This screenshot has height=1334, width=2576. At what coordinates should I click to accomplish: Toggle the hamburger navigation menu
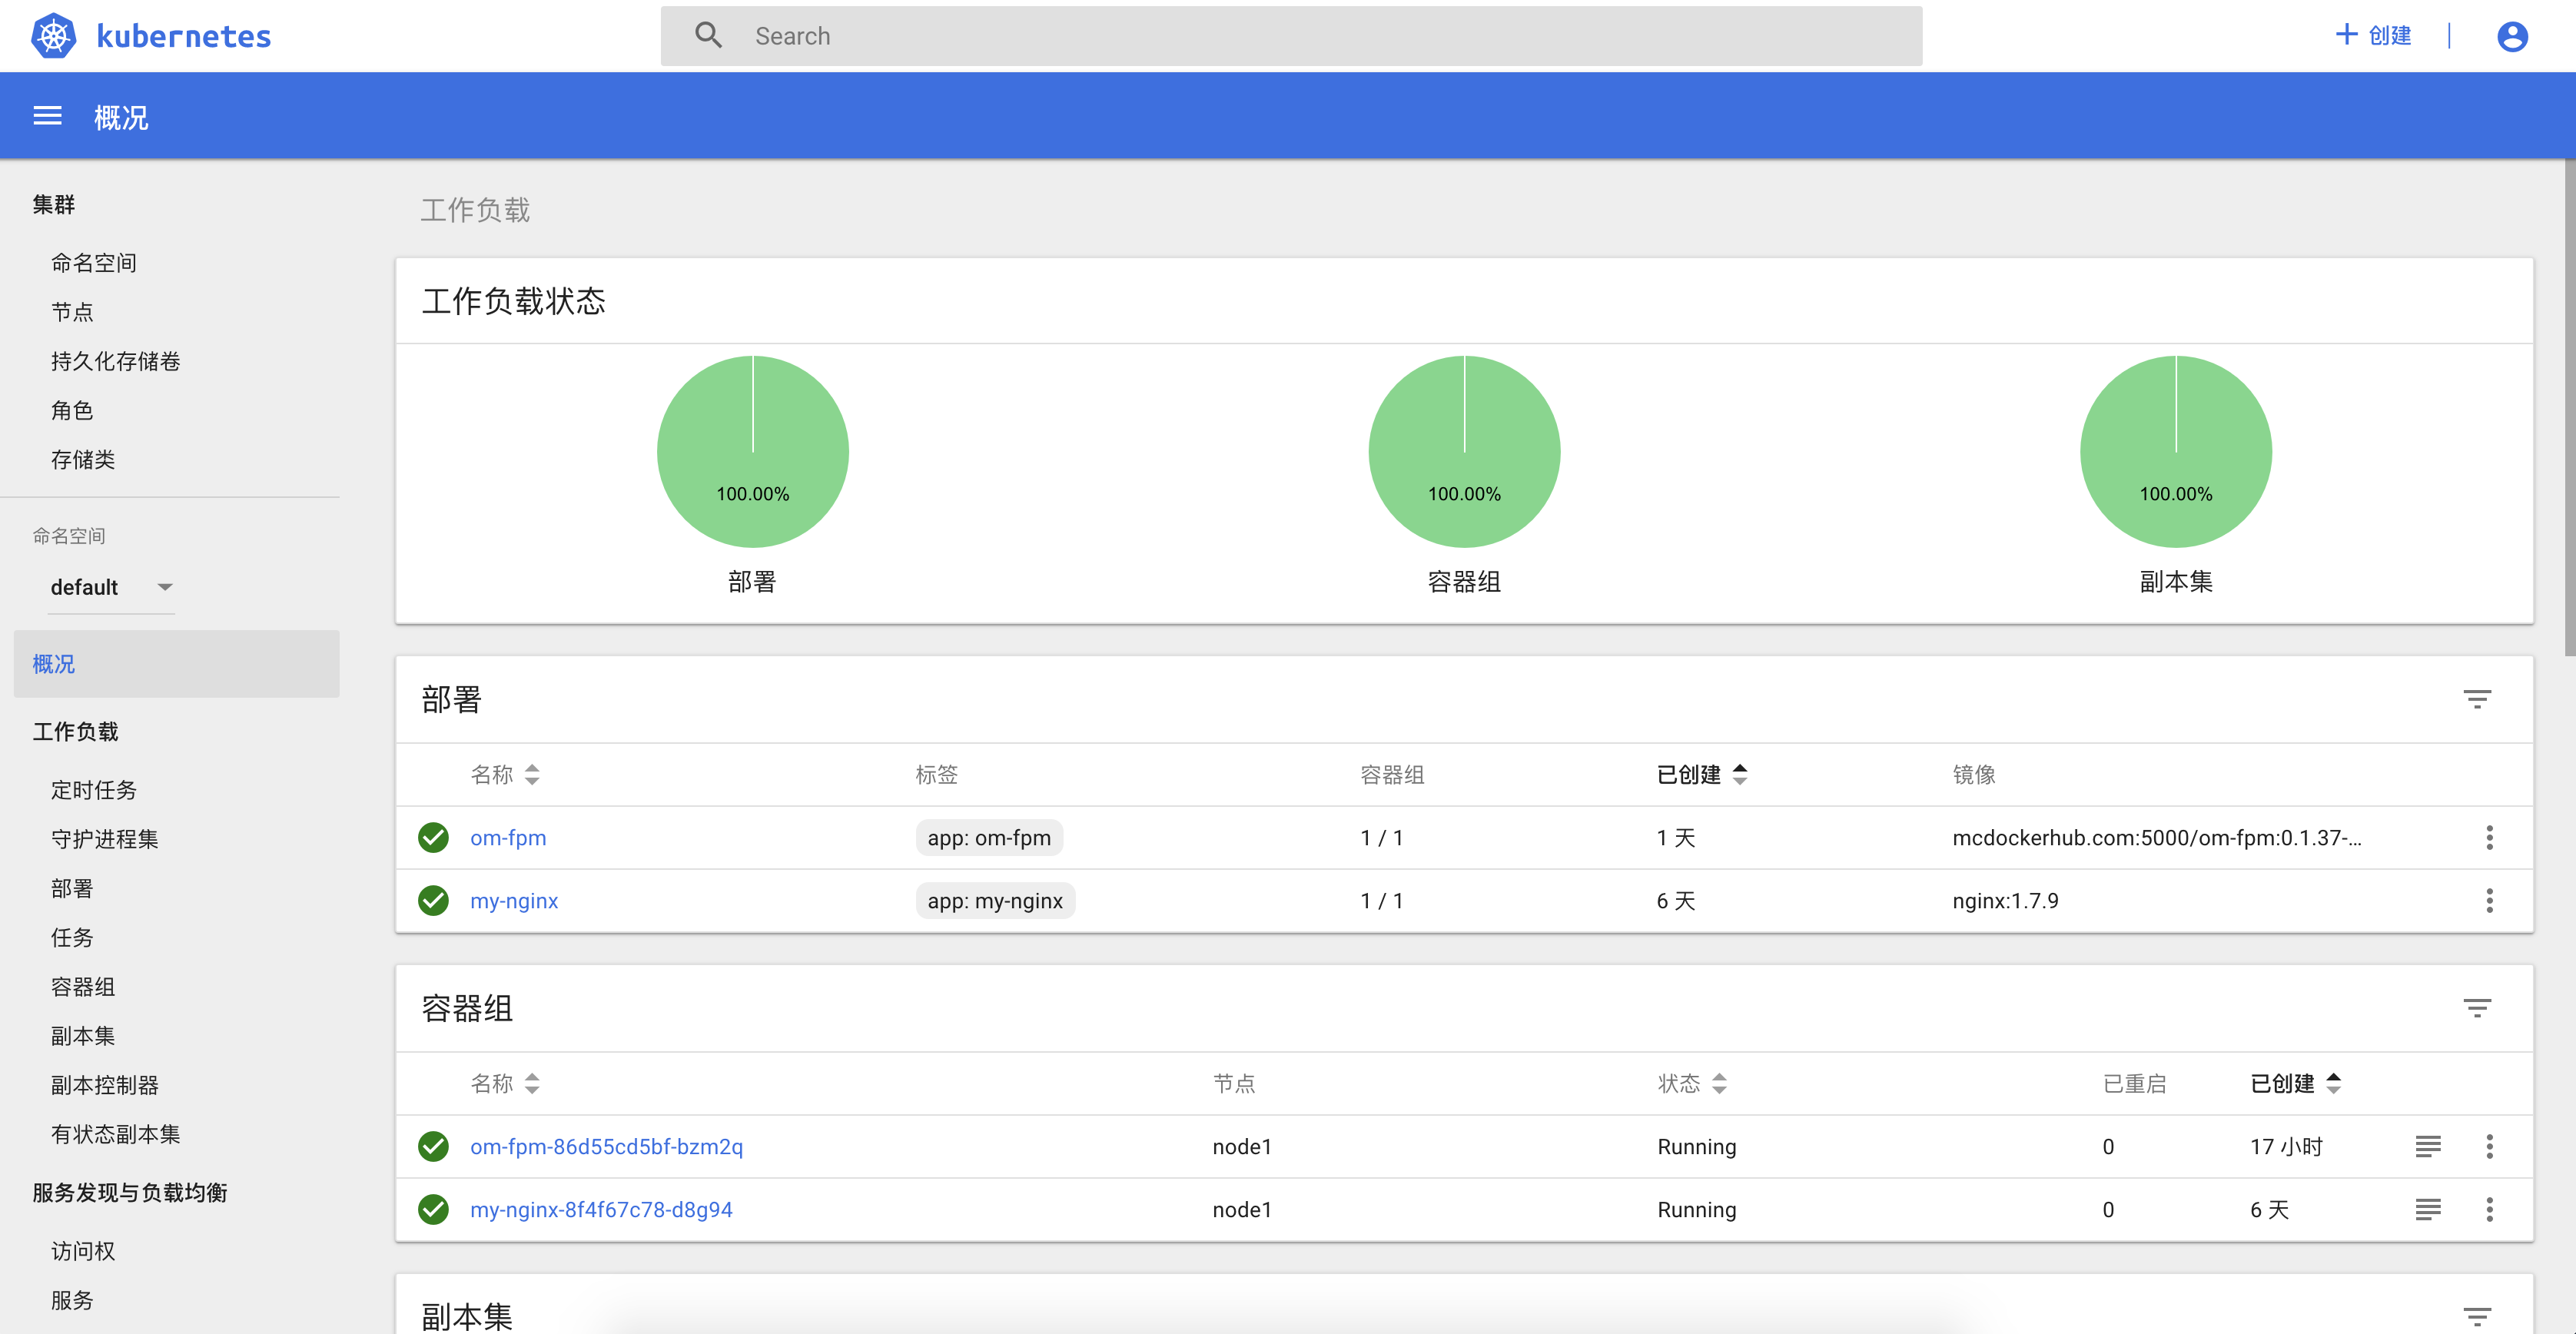48,116
